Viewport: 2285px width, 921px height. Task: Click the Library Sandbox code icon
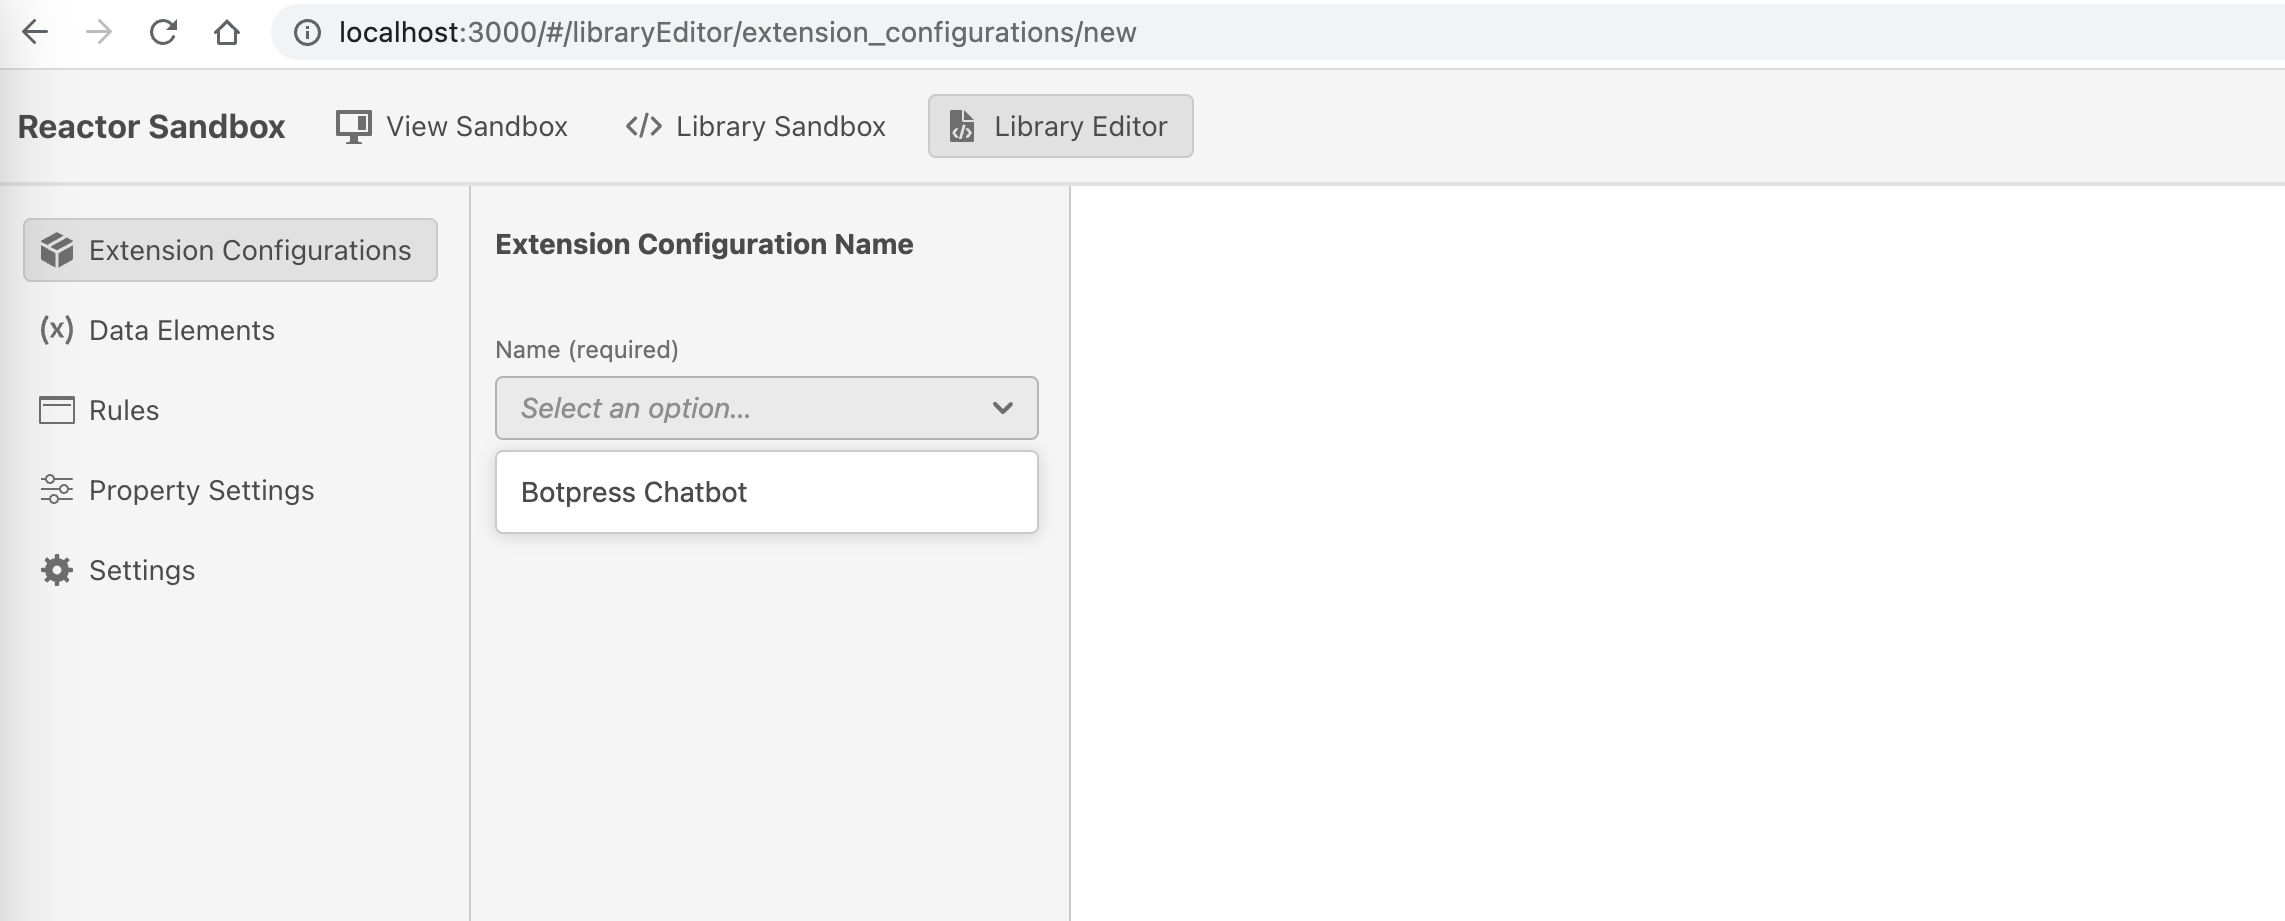coord(643,125)
